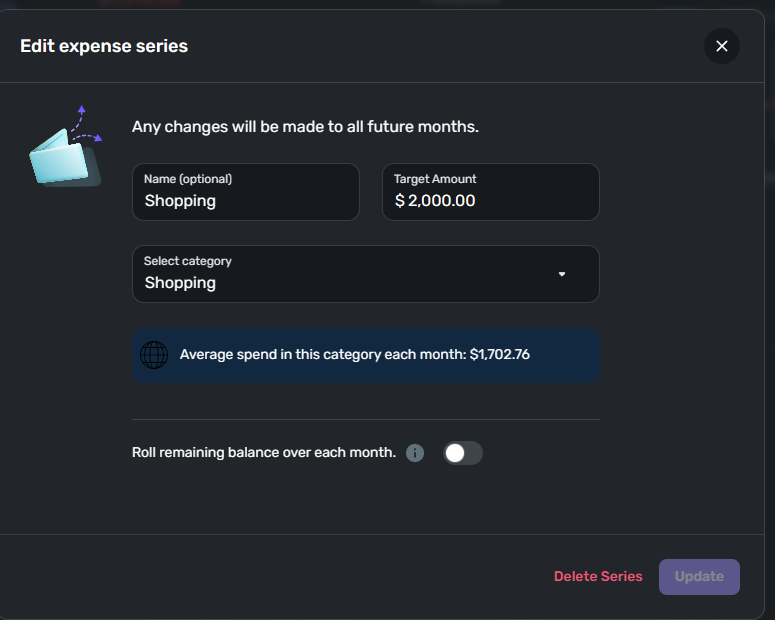The image size is (775, 620).
Task: Click the dollar sign in Target Amount
Action: (400, 201)
